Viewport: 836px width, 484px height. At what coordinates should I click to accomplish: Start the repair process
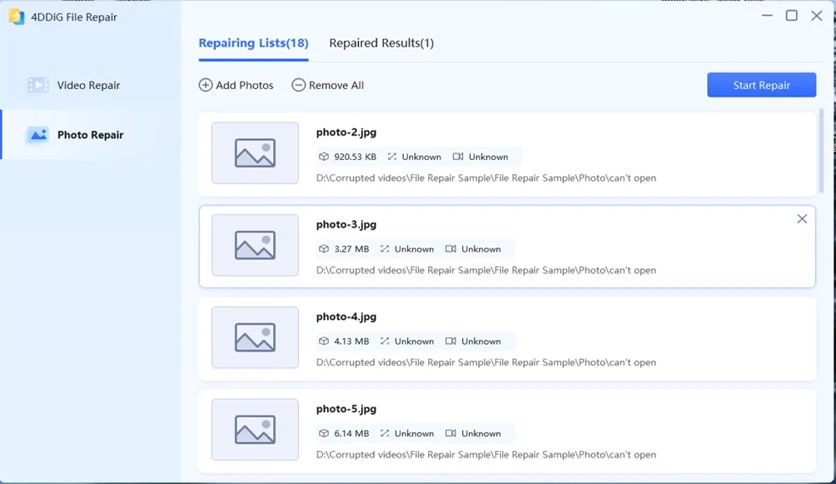(761, 85)
